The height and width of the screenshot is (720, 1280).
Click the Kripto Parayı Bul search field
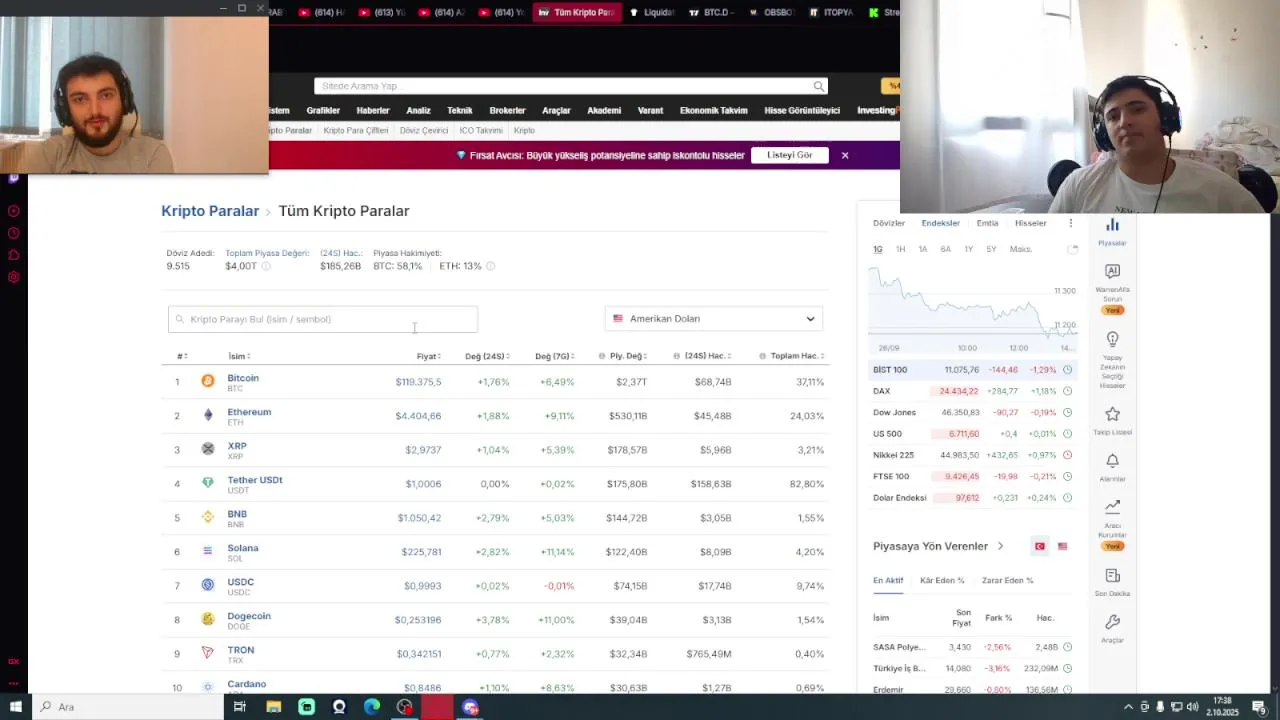pos(323,319)
